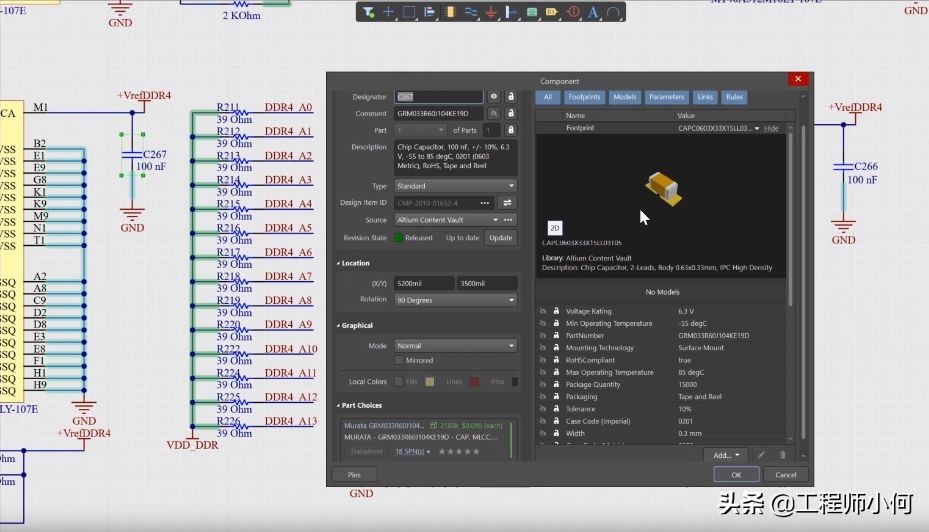Edit the selected parameter with pencil icon

pyautogui.click(x=761, y=455)
